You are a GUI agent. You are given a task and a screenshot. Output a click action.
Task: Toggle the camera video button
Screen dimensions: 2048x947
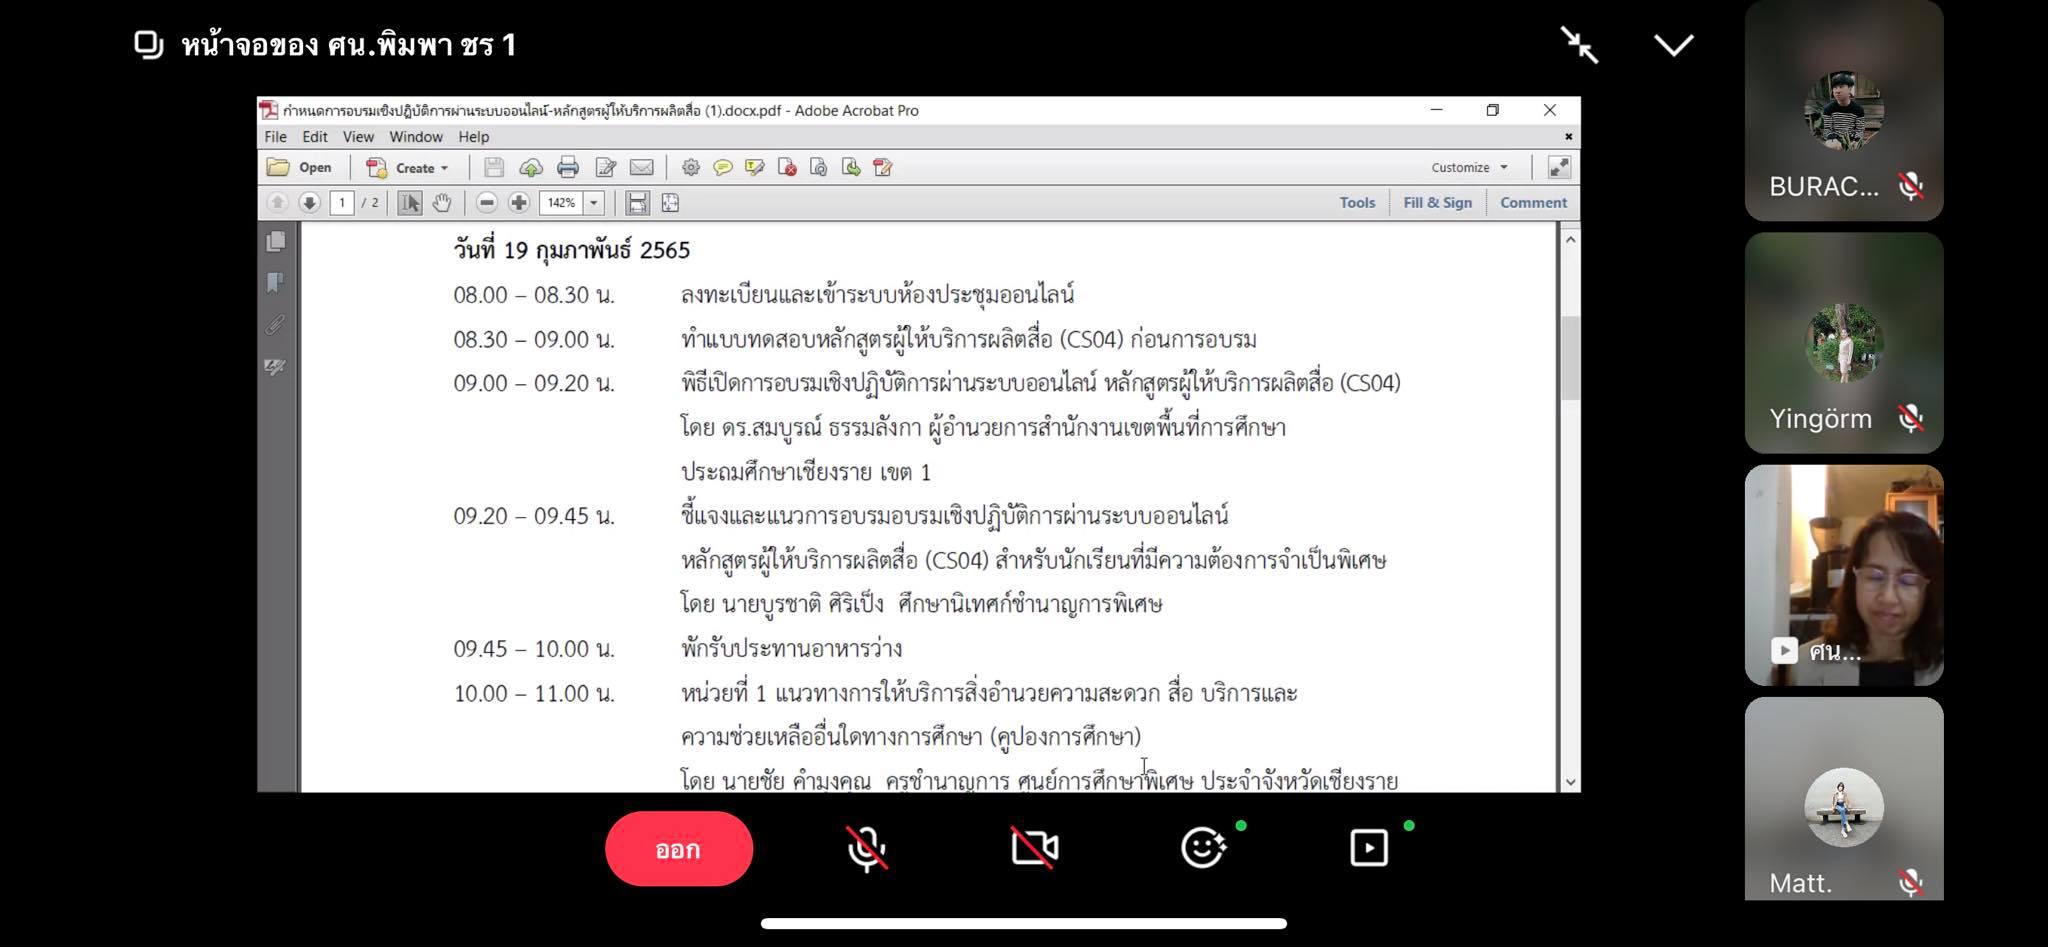coord(1034,849)
